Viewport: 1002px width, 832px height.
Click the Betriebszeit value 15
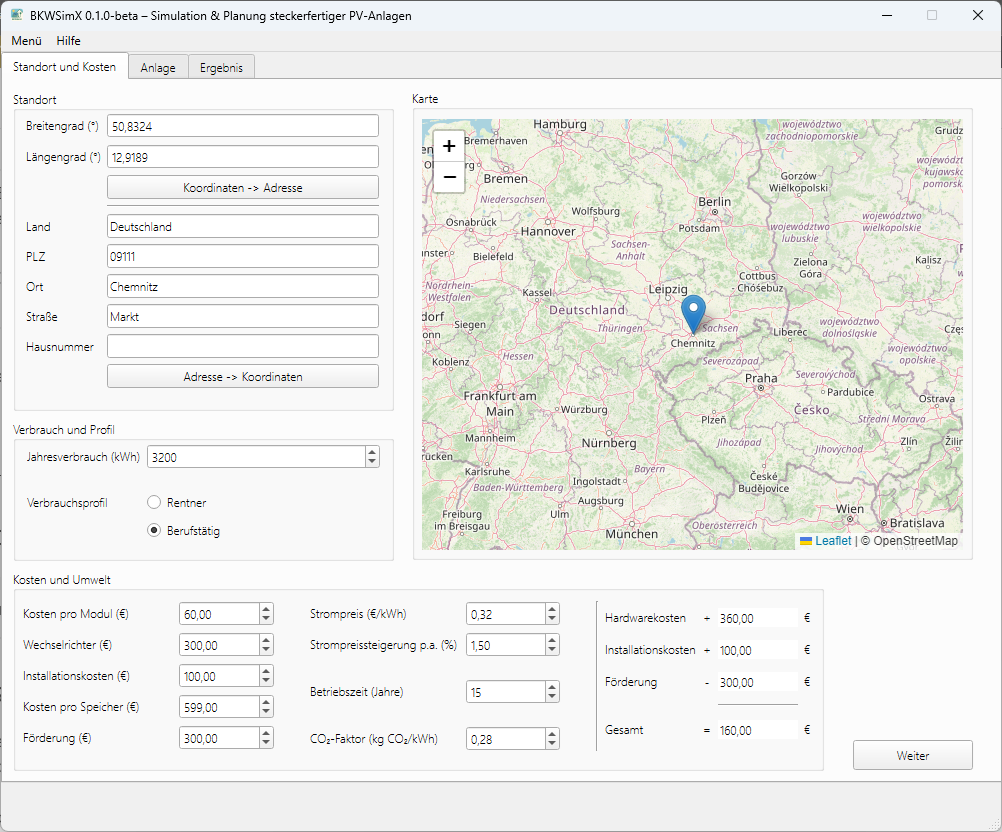point(505,692)
